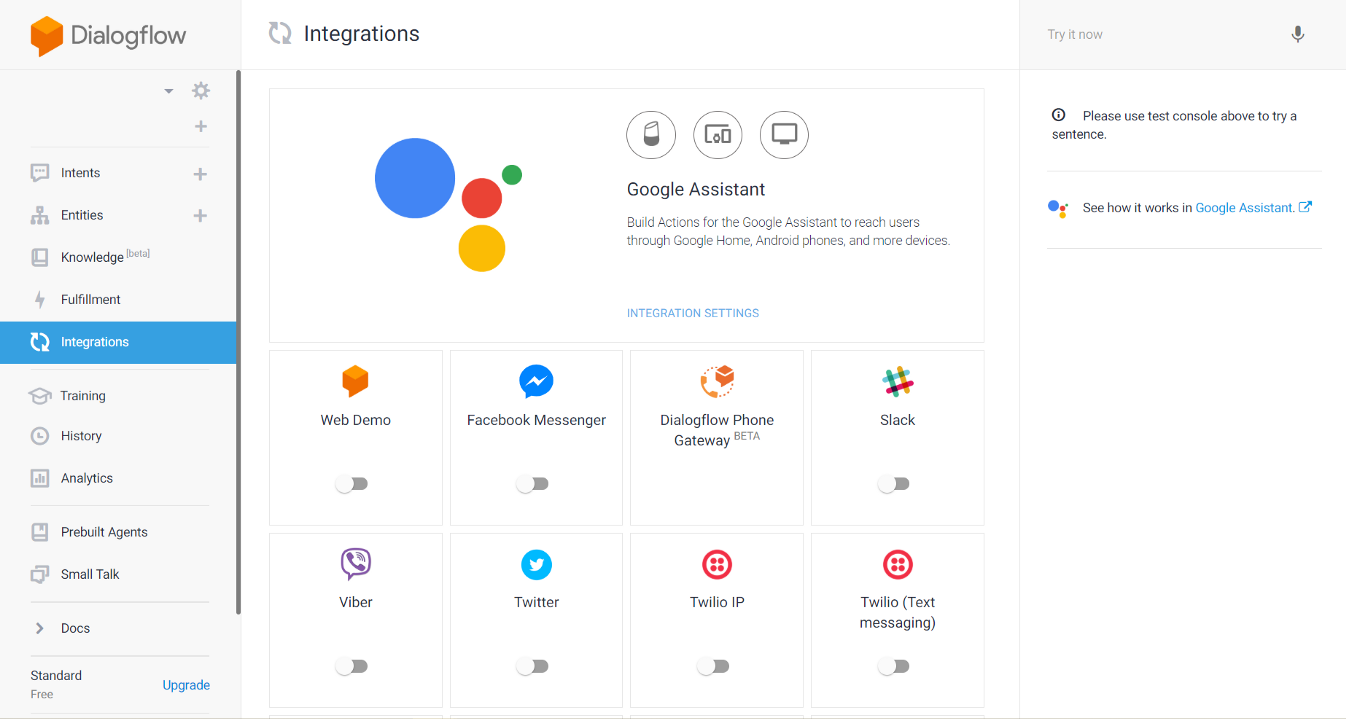Viewport: 1346px width, 719px height.
Task: Click the plus icon next to Intents
Action: 200,174
